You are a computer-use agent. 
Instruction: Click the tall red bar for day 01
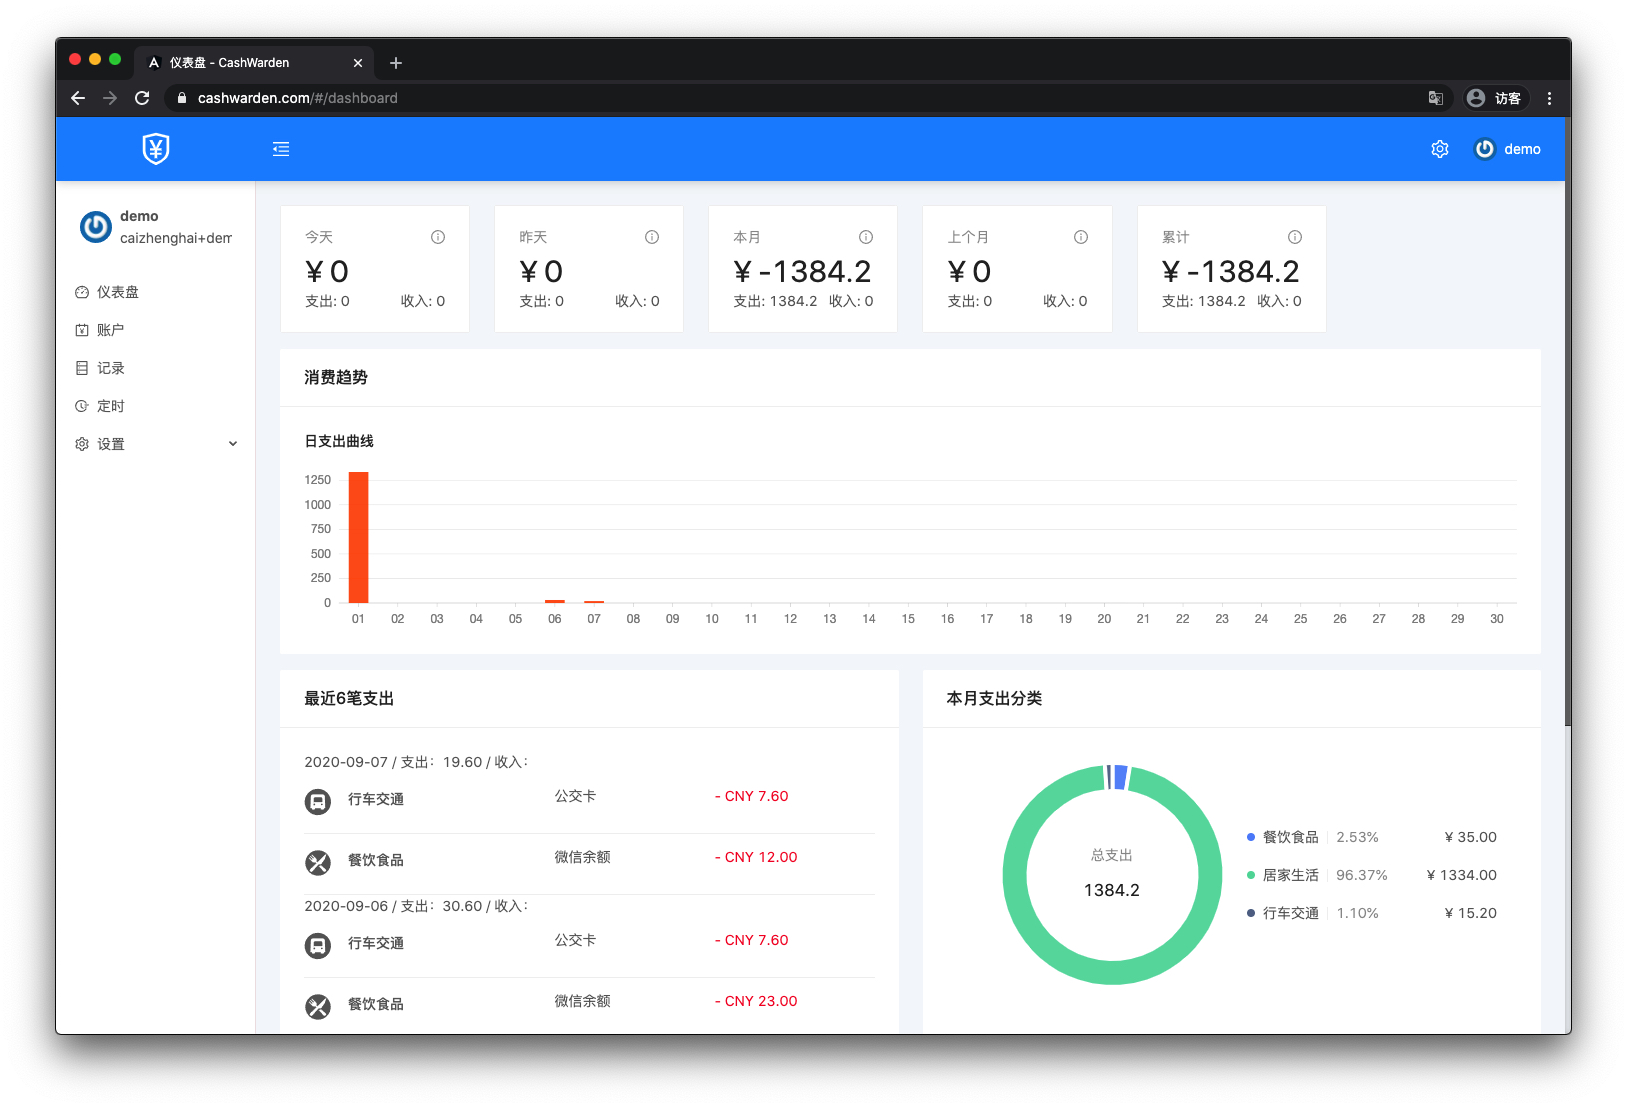pos(358,537)
